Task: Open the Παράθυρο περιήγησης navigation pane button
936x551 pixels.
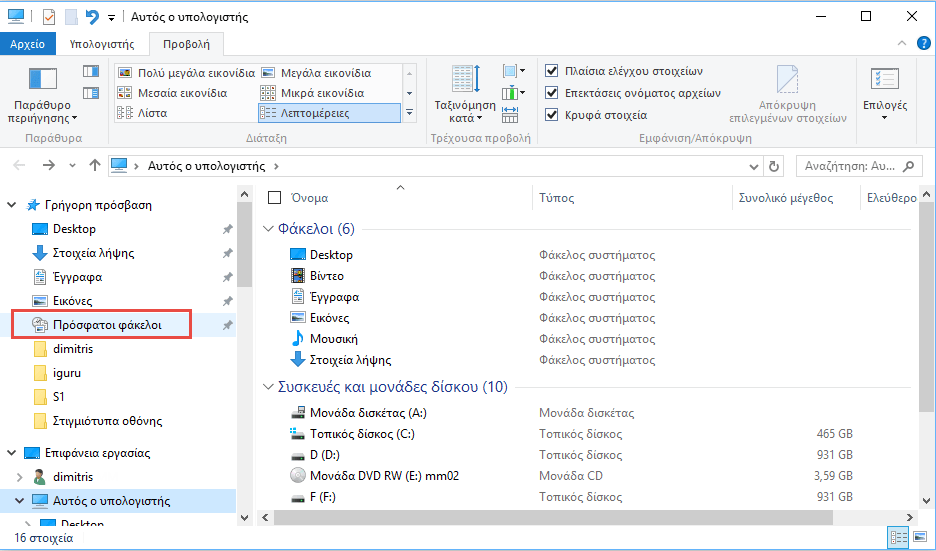Action: pyautogui.click(x=42, y=94)
